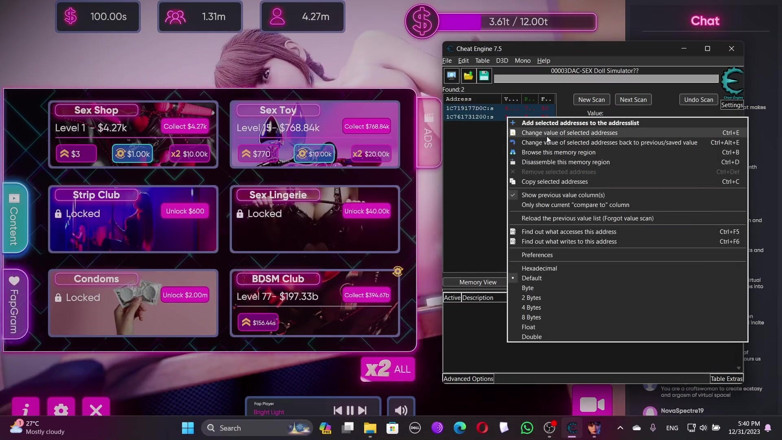782x440 pixels.
Task: Open the Edit menu in Cheat Engine
Action: pos(463,60)
